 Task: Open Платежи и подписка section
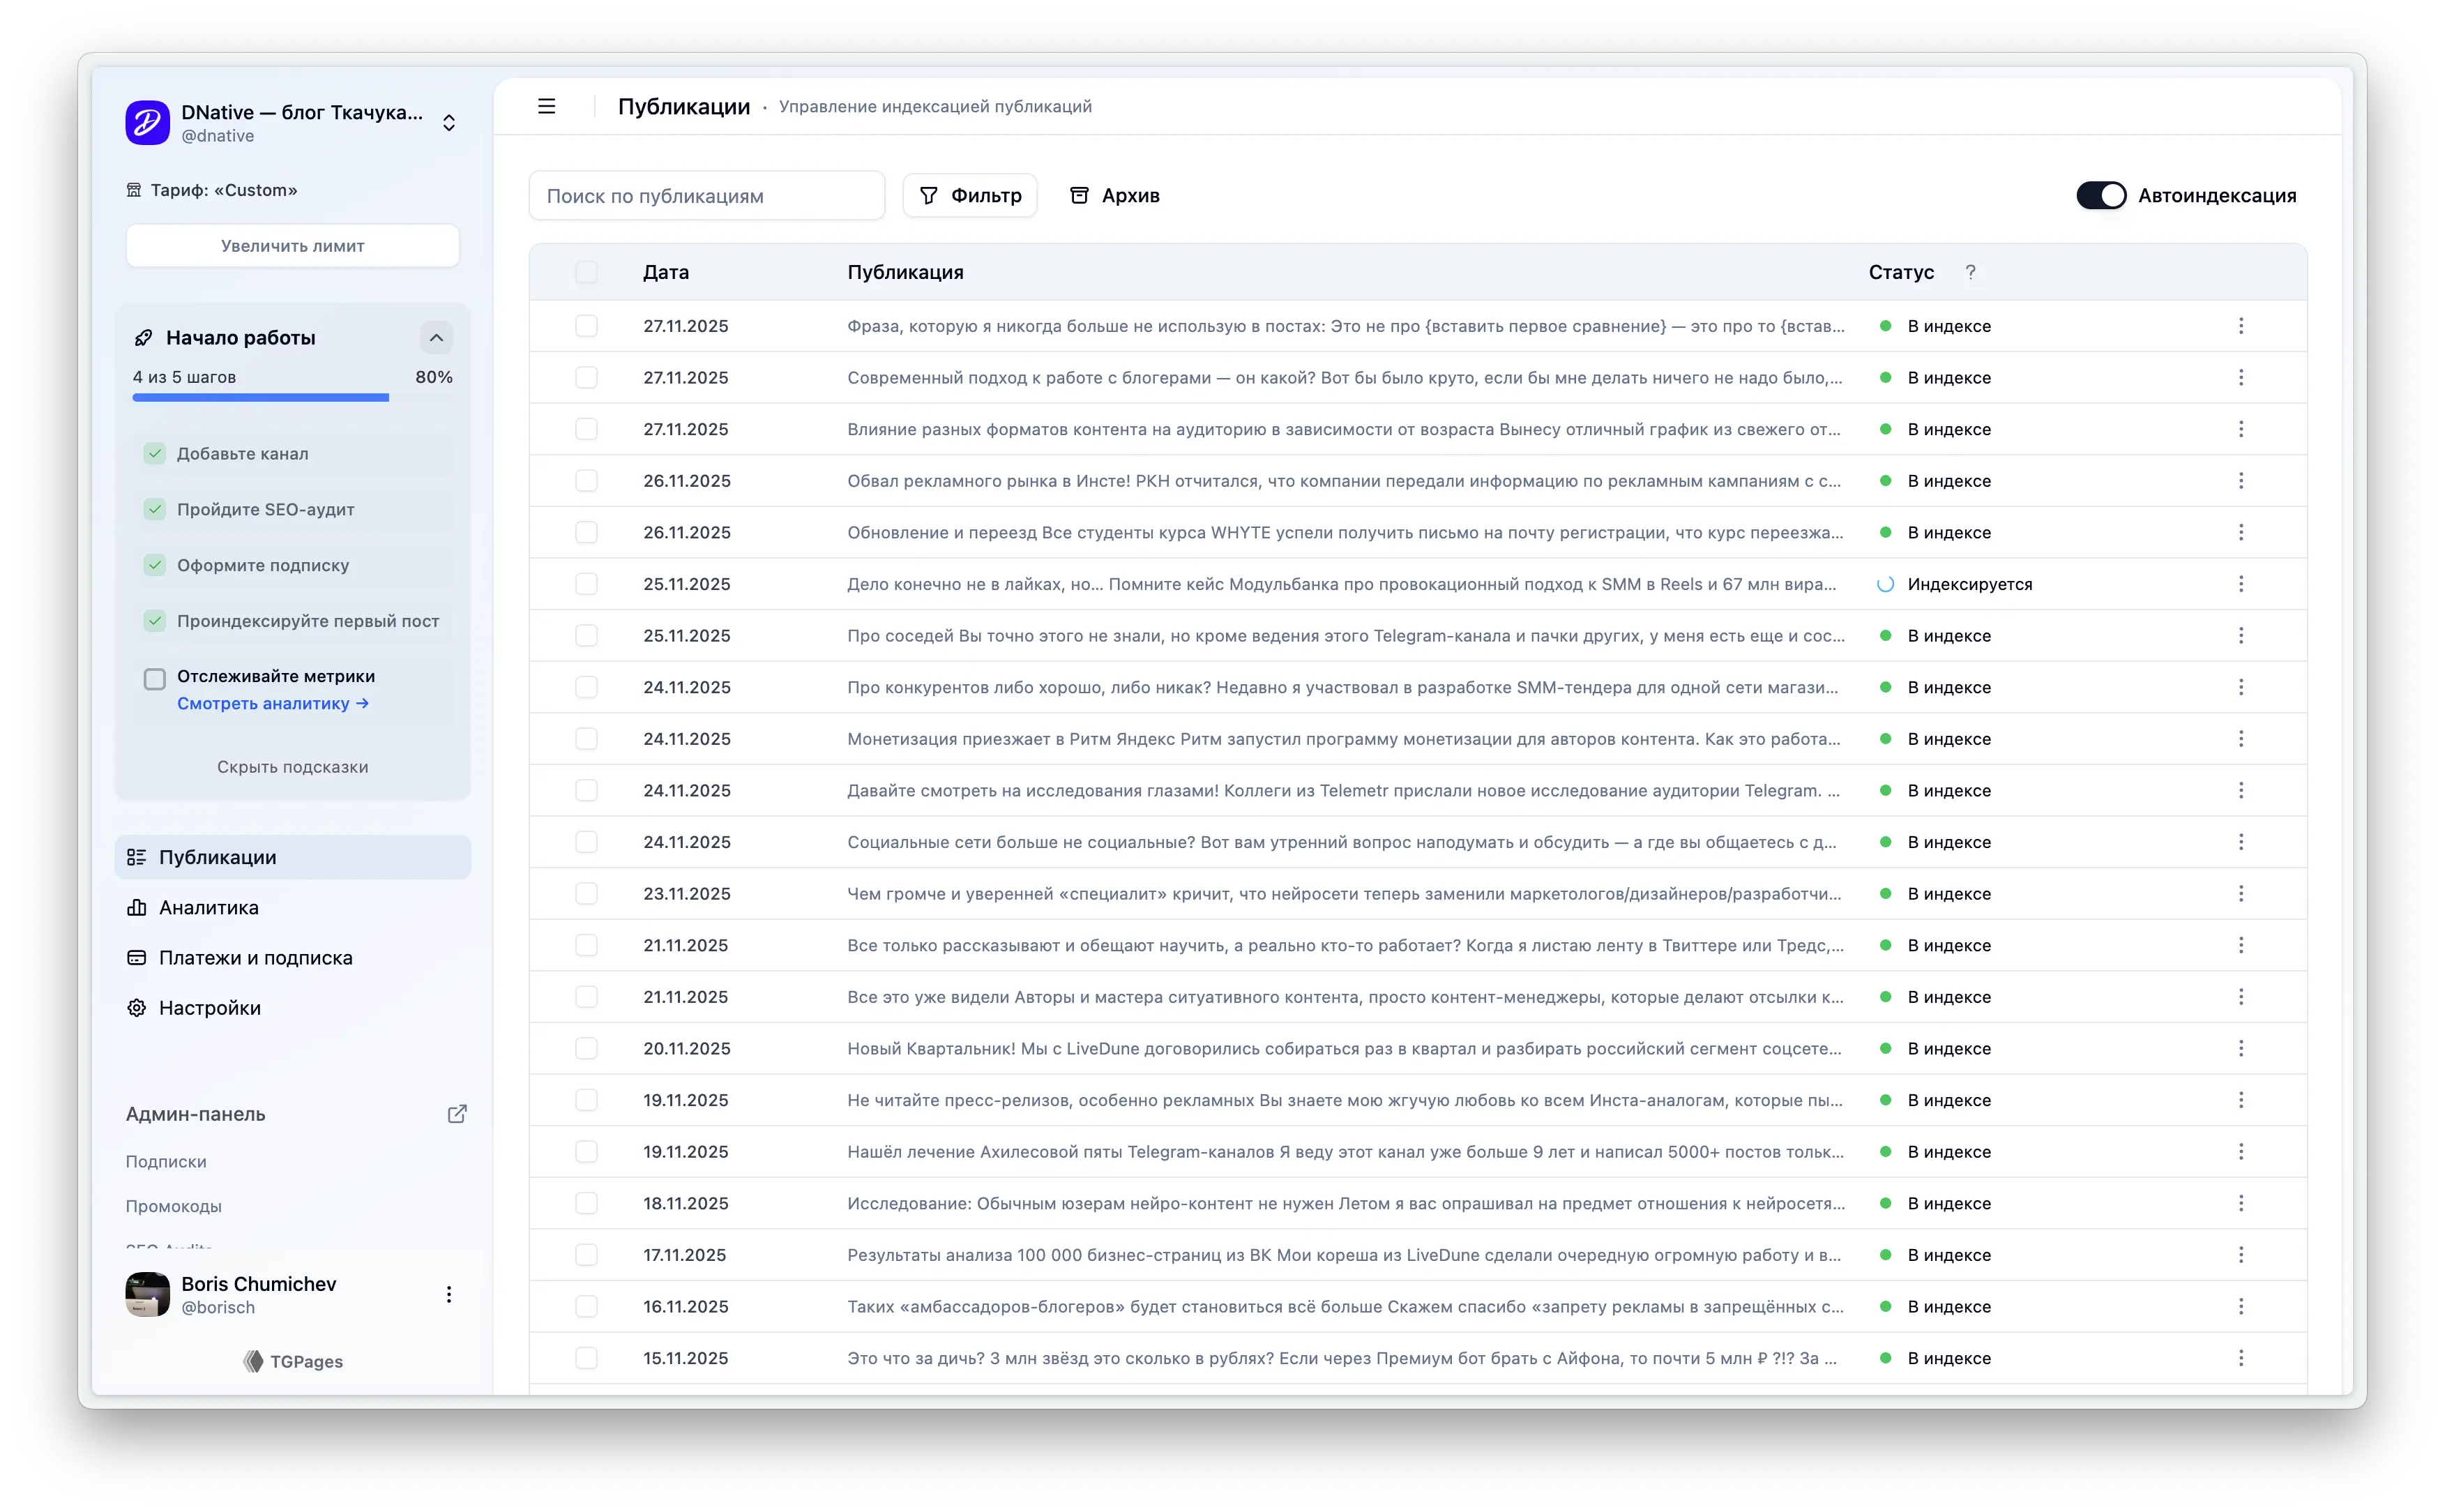click(x=255, y=958)
